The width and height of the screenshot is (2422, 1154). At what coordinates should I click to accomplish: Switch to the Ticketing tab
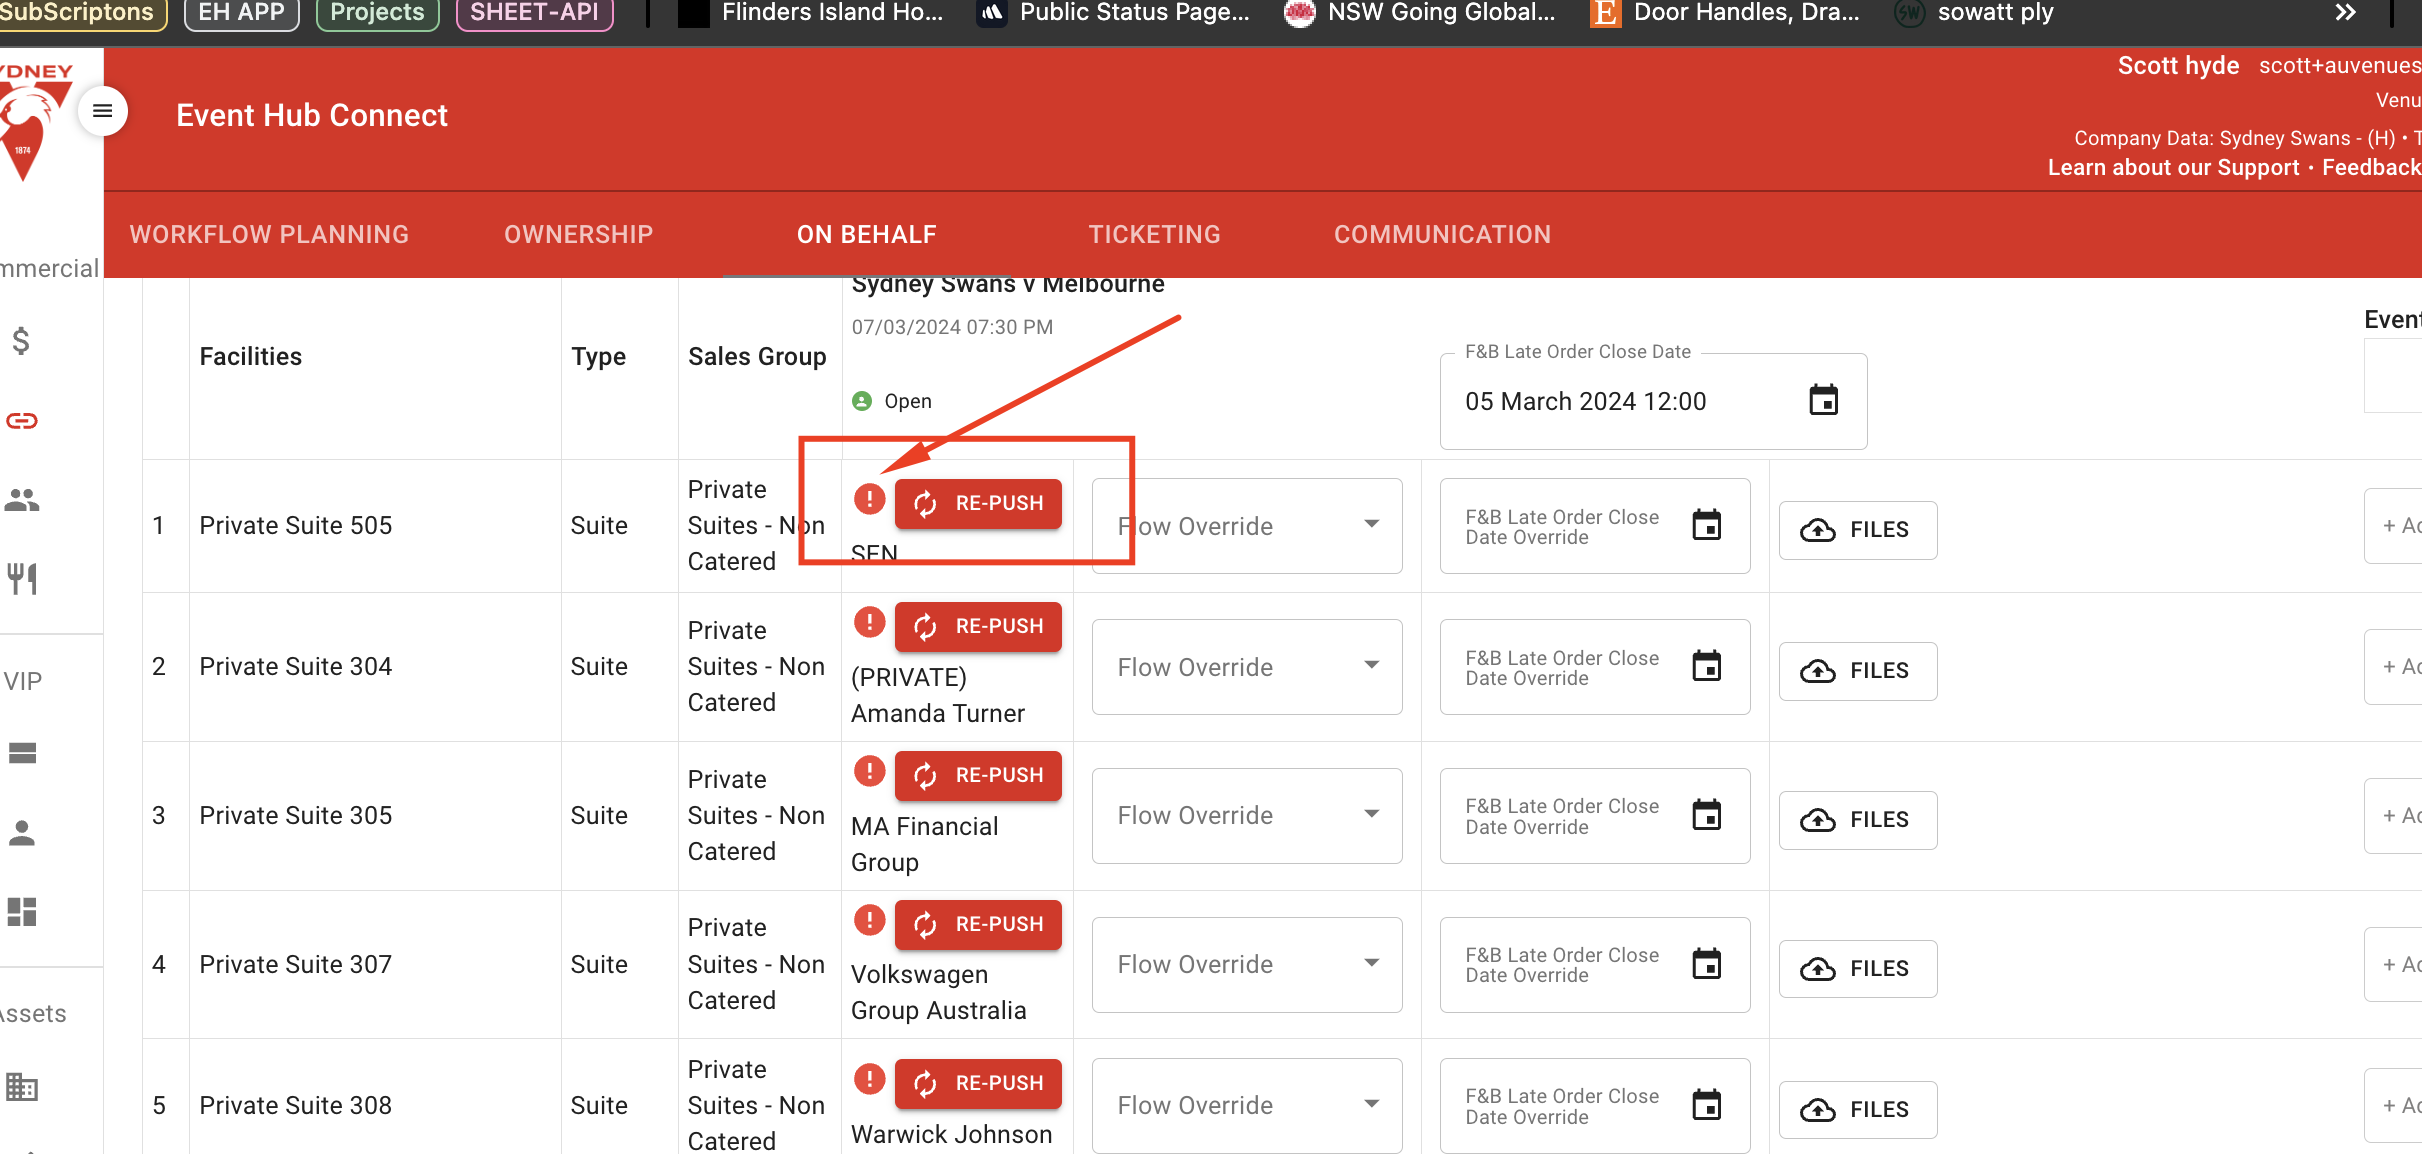click(1154, 235)
